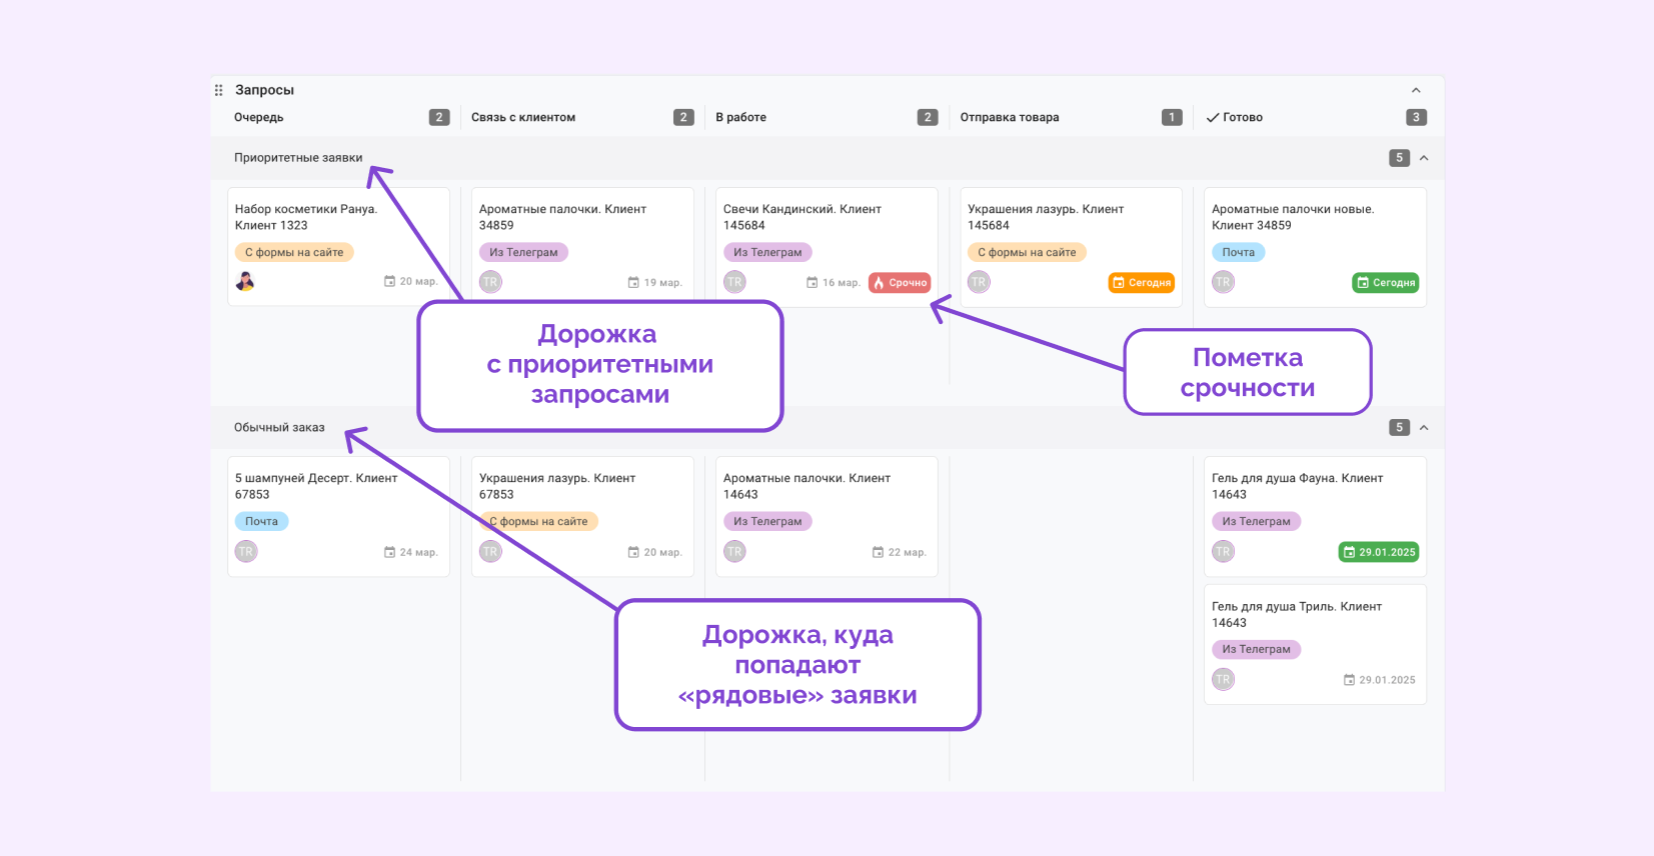
Task: Click count badge 2 in Очередь header
Action: [439, 118]
